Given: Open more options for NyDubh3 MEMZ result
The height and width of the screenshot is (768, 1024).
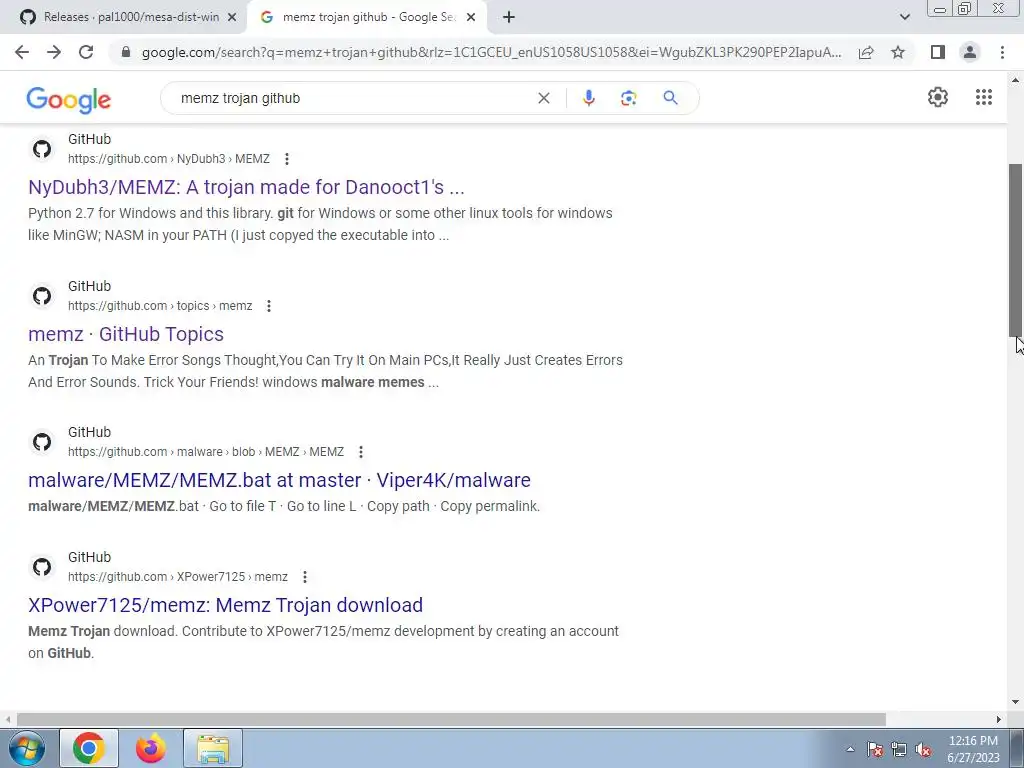Looking at the screenshot, I should coord(286,159).
